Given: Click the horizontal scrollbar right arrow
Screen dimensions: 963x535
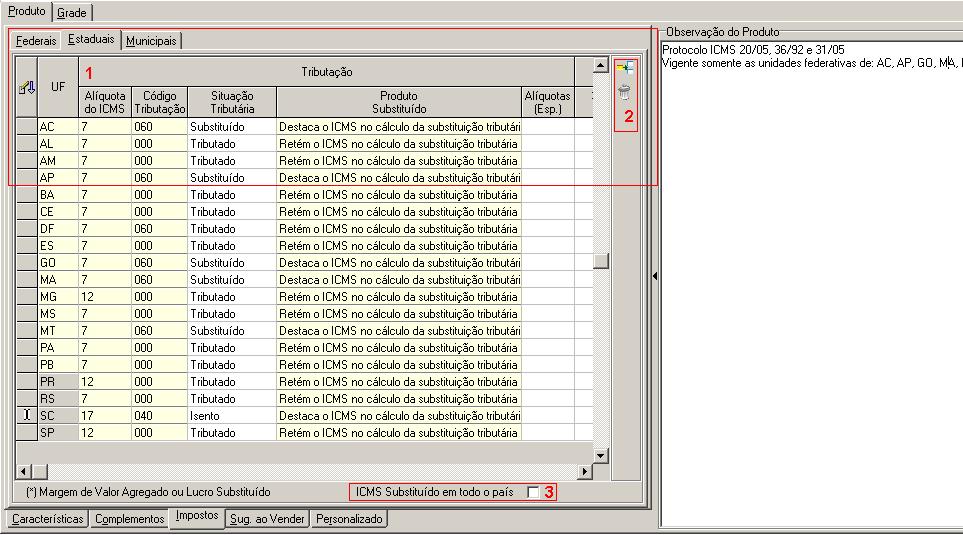Looking at the screenshot, I should coord(585,471).
